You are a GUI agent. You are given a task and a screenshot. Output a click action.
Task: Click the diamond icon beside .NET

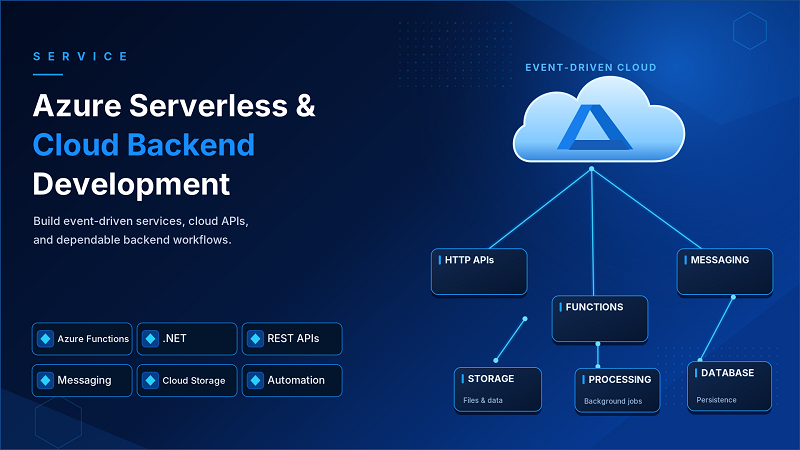click(x=151, y=339)
